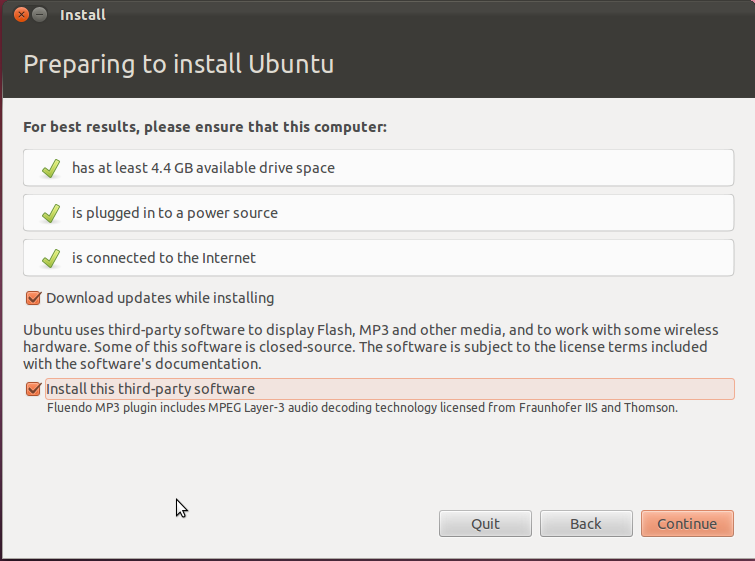Select the Install this third-party software label
Image resolution: width=755 pixels, height=561 pixels.
tap(150, 389)
